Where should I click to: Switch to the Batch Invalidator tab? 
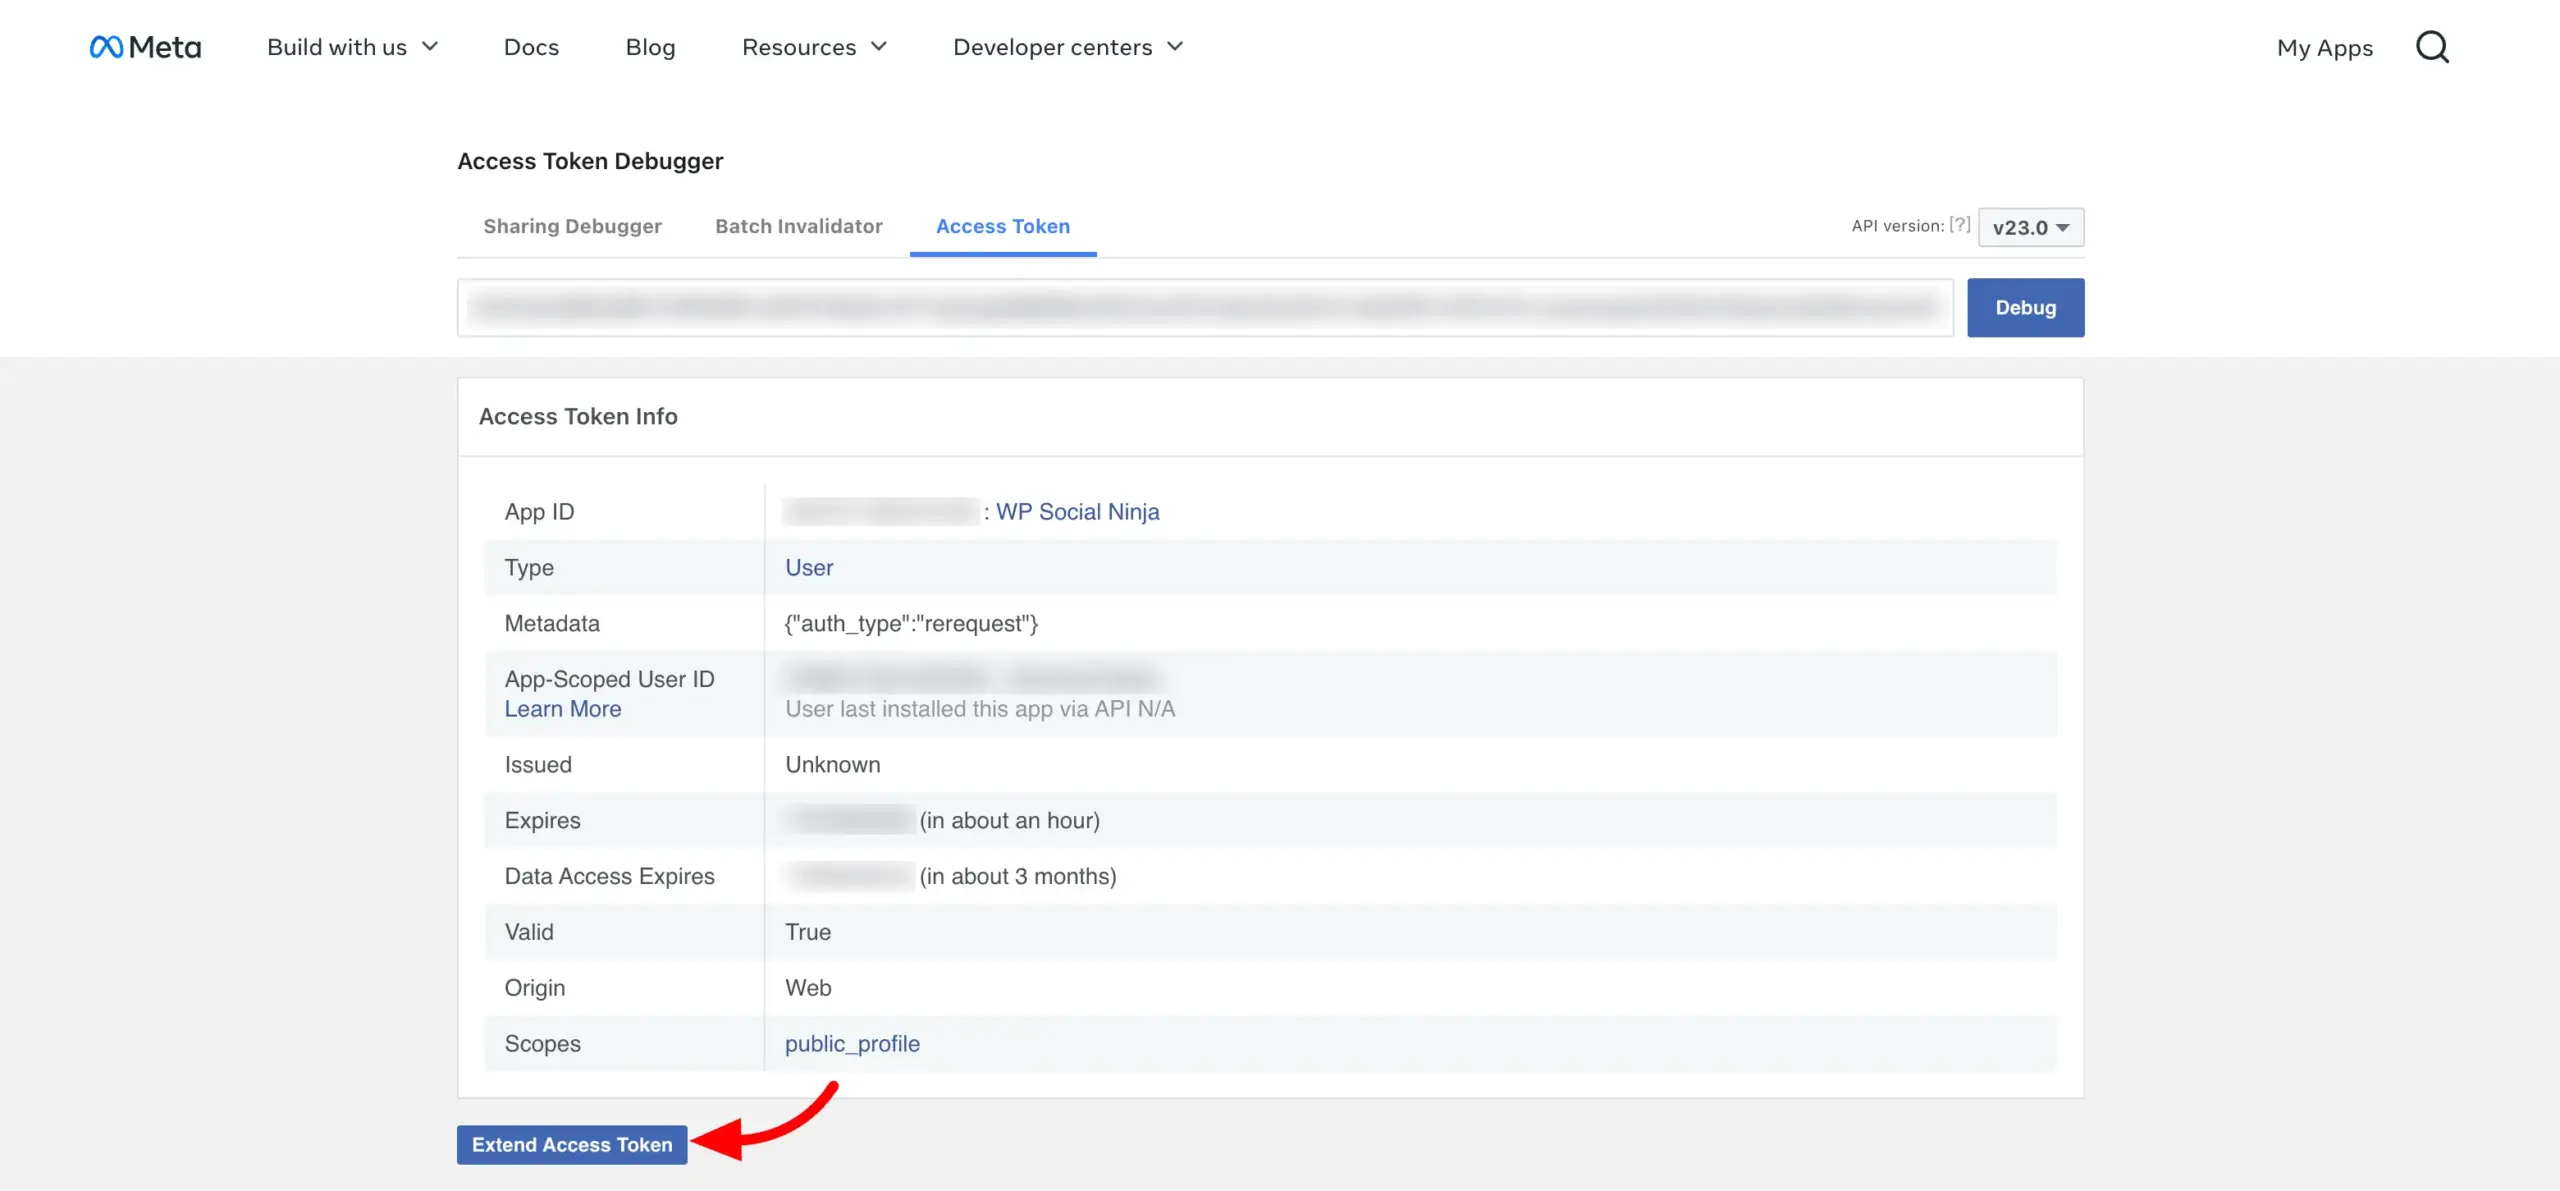click(x=798, y=226)
